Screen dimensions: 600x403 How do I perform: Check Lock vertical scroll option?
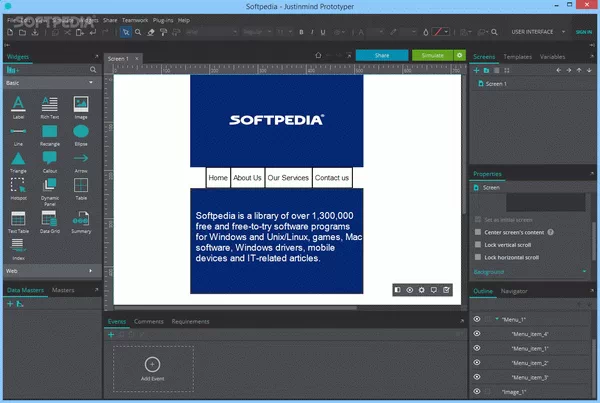(x=476, y=245)
